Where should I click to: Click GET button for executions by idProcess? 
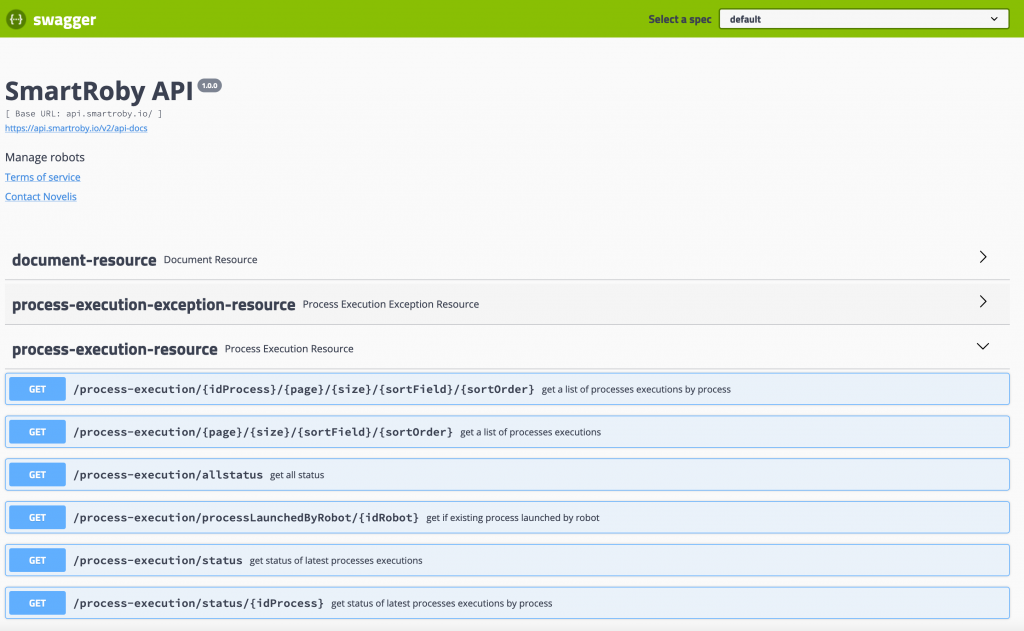tap(37, 389)
